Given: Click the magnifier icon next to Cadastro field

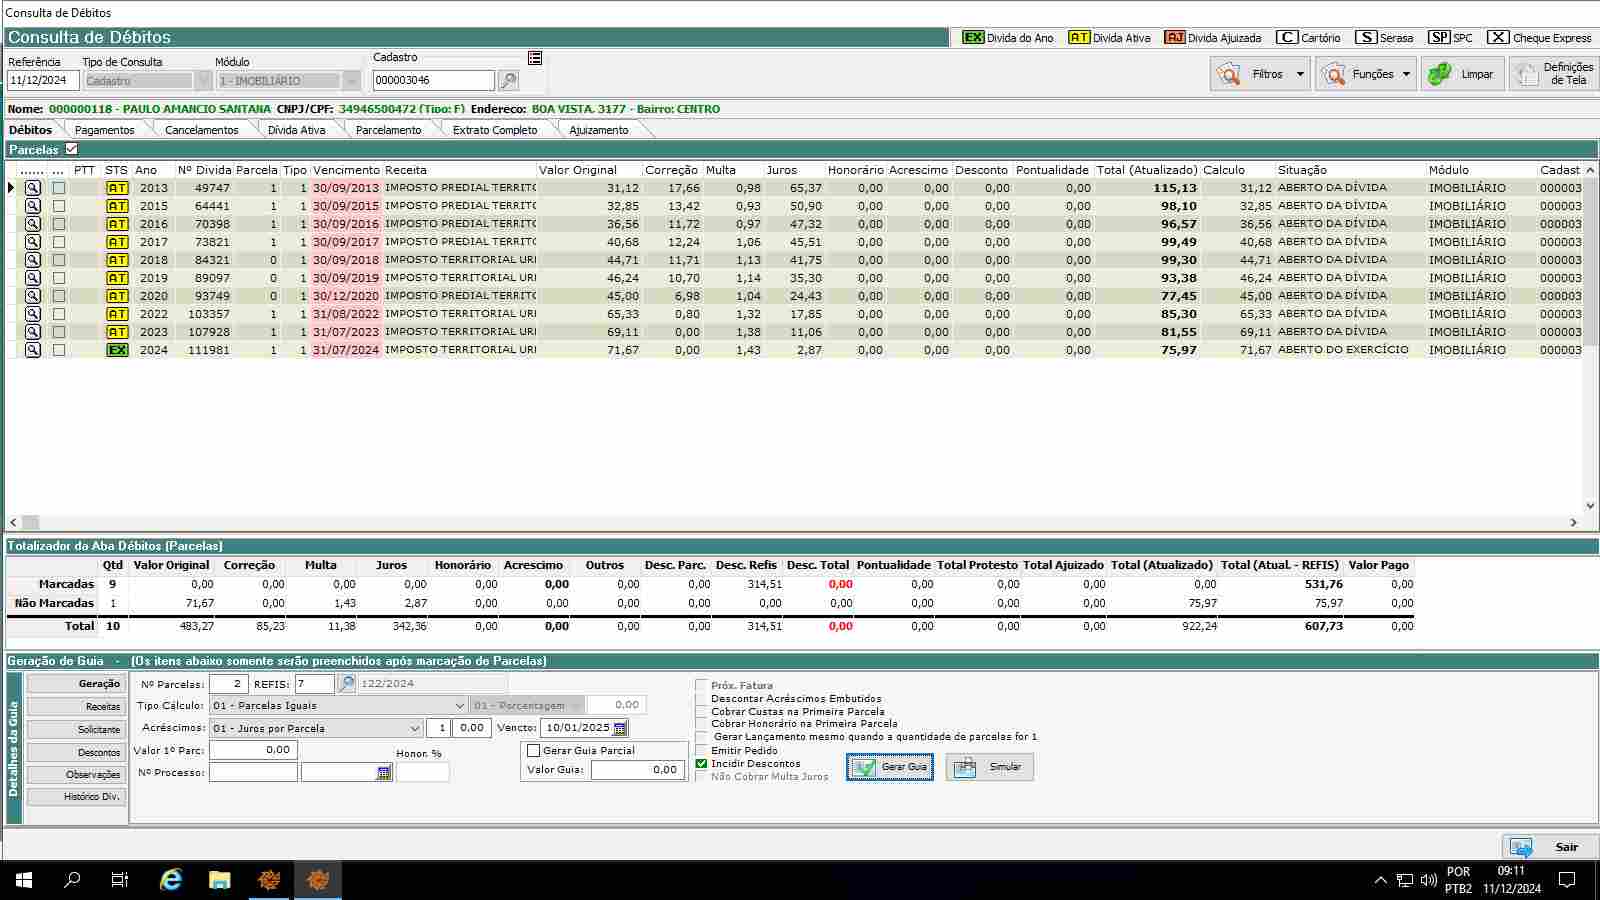Looking at the screenshot, I should [x=508, y=81].
